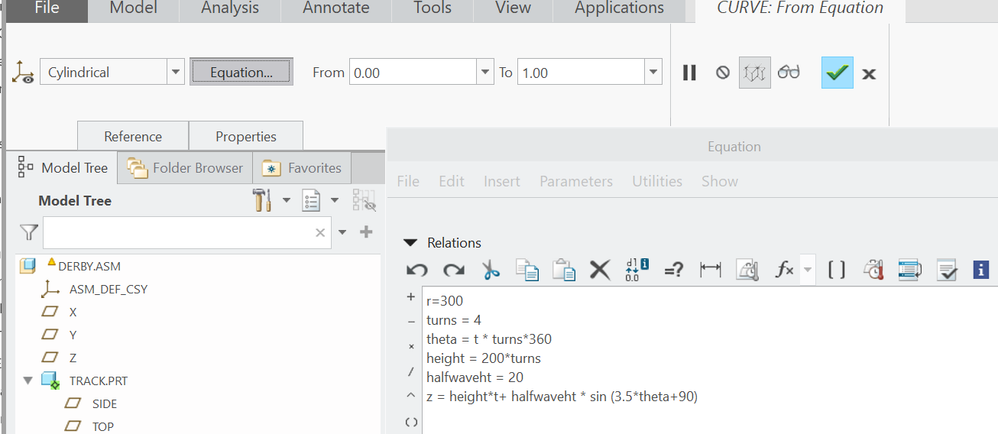Image resolution: width=998 pixels, height=434 pixels.
Task: Toggle the glasses preview mode icon
Action: point(790,73)
